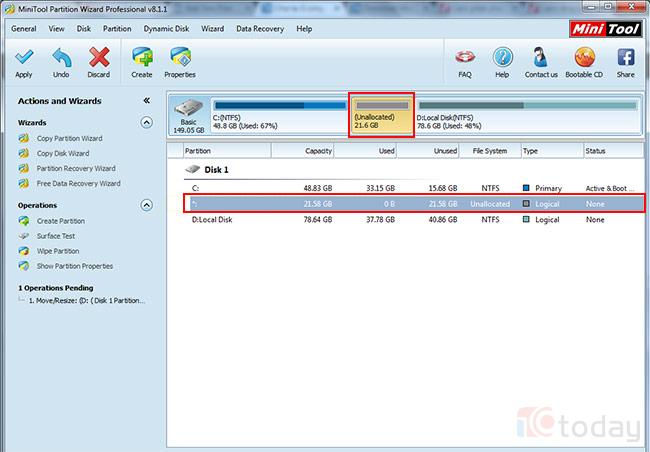Click the Status column header
This screenshot has height=452, width=650.
coord(614,151)
